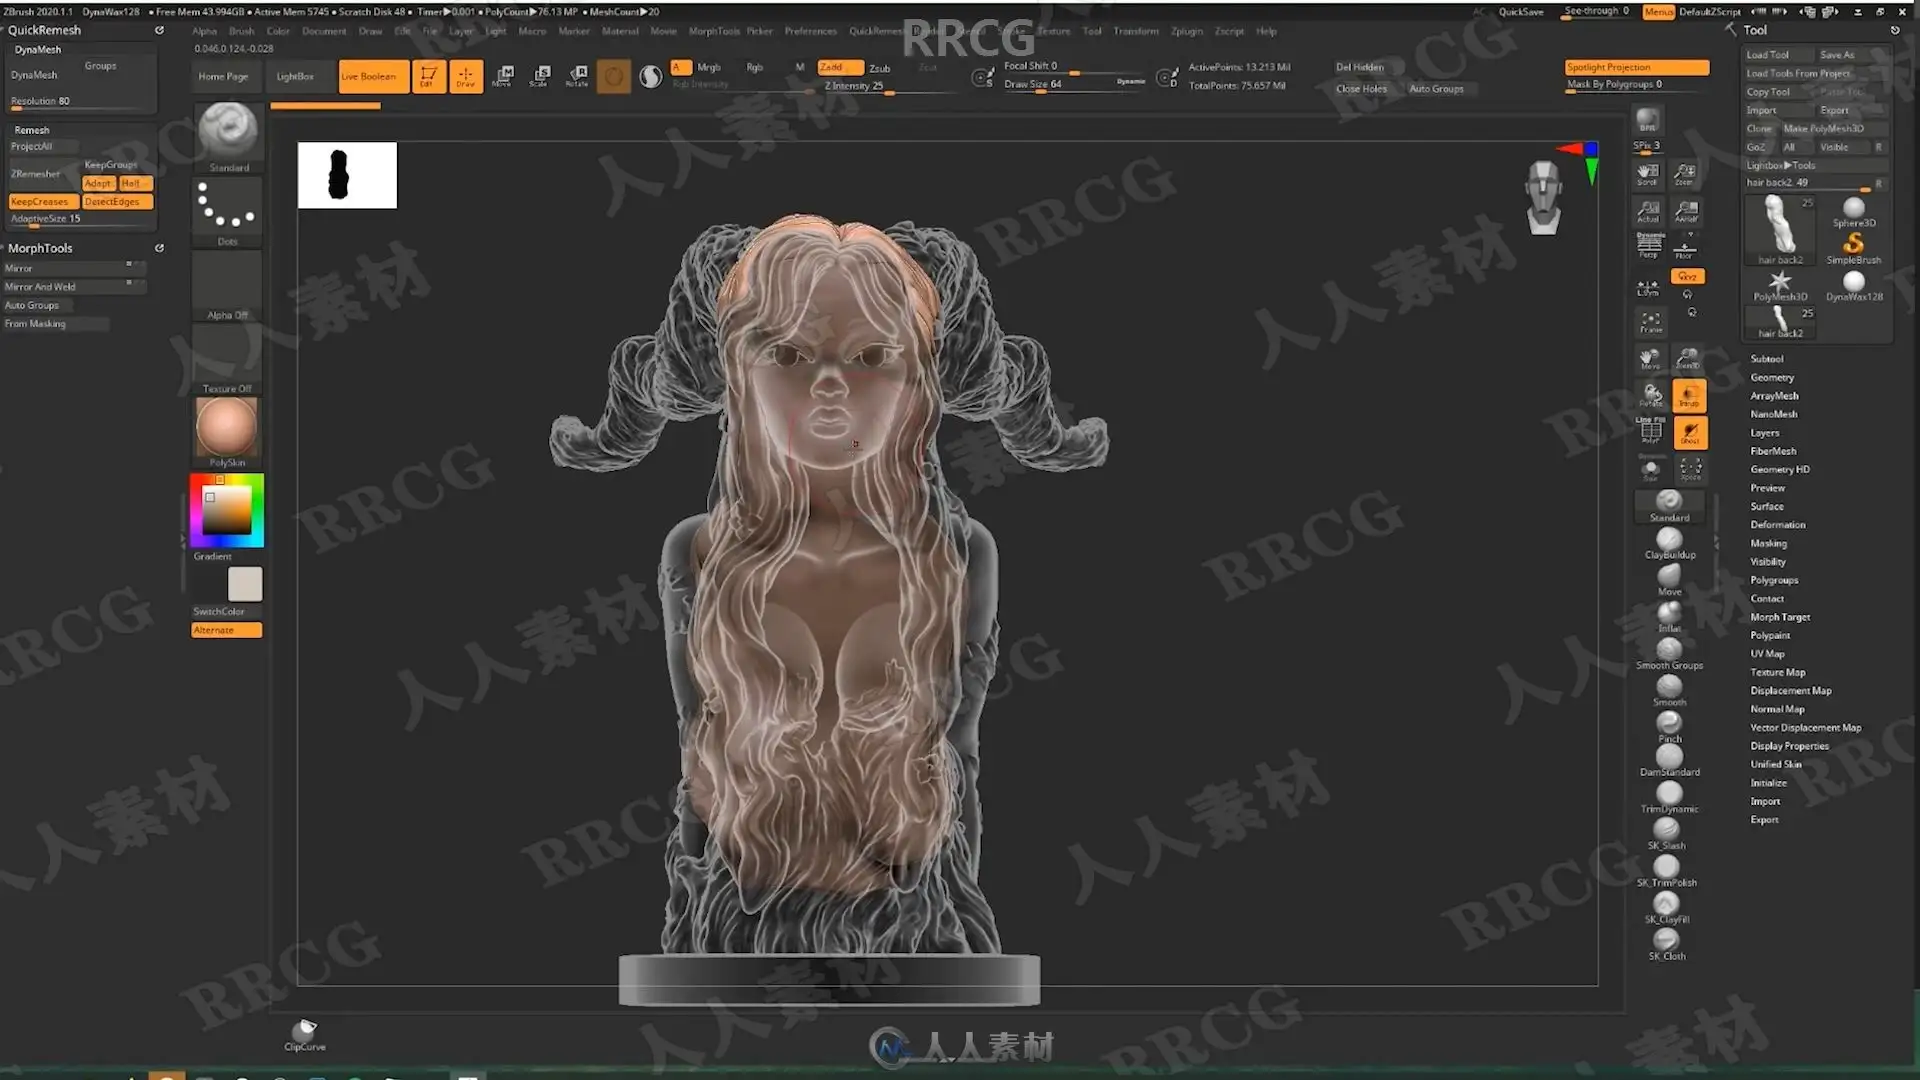Click the Close Holes button
Screen dimensions: 1920x1080
1361,89
